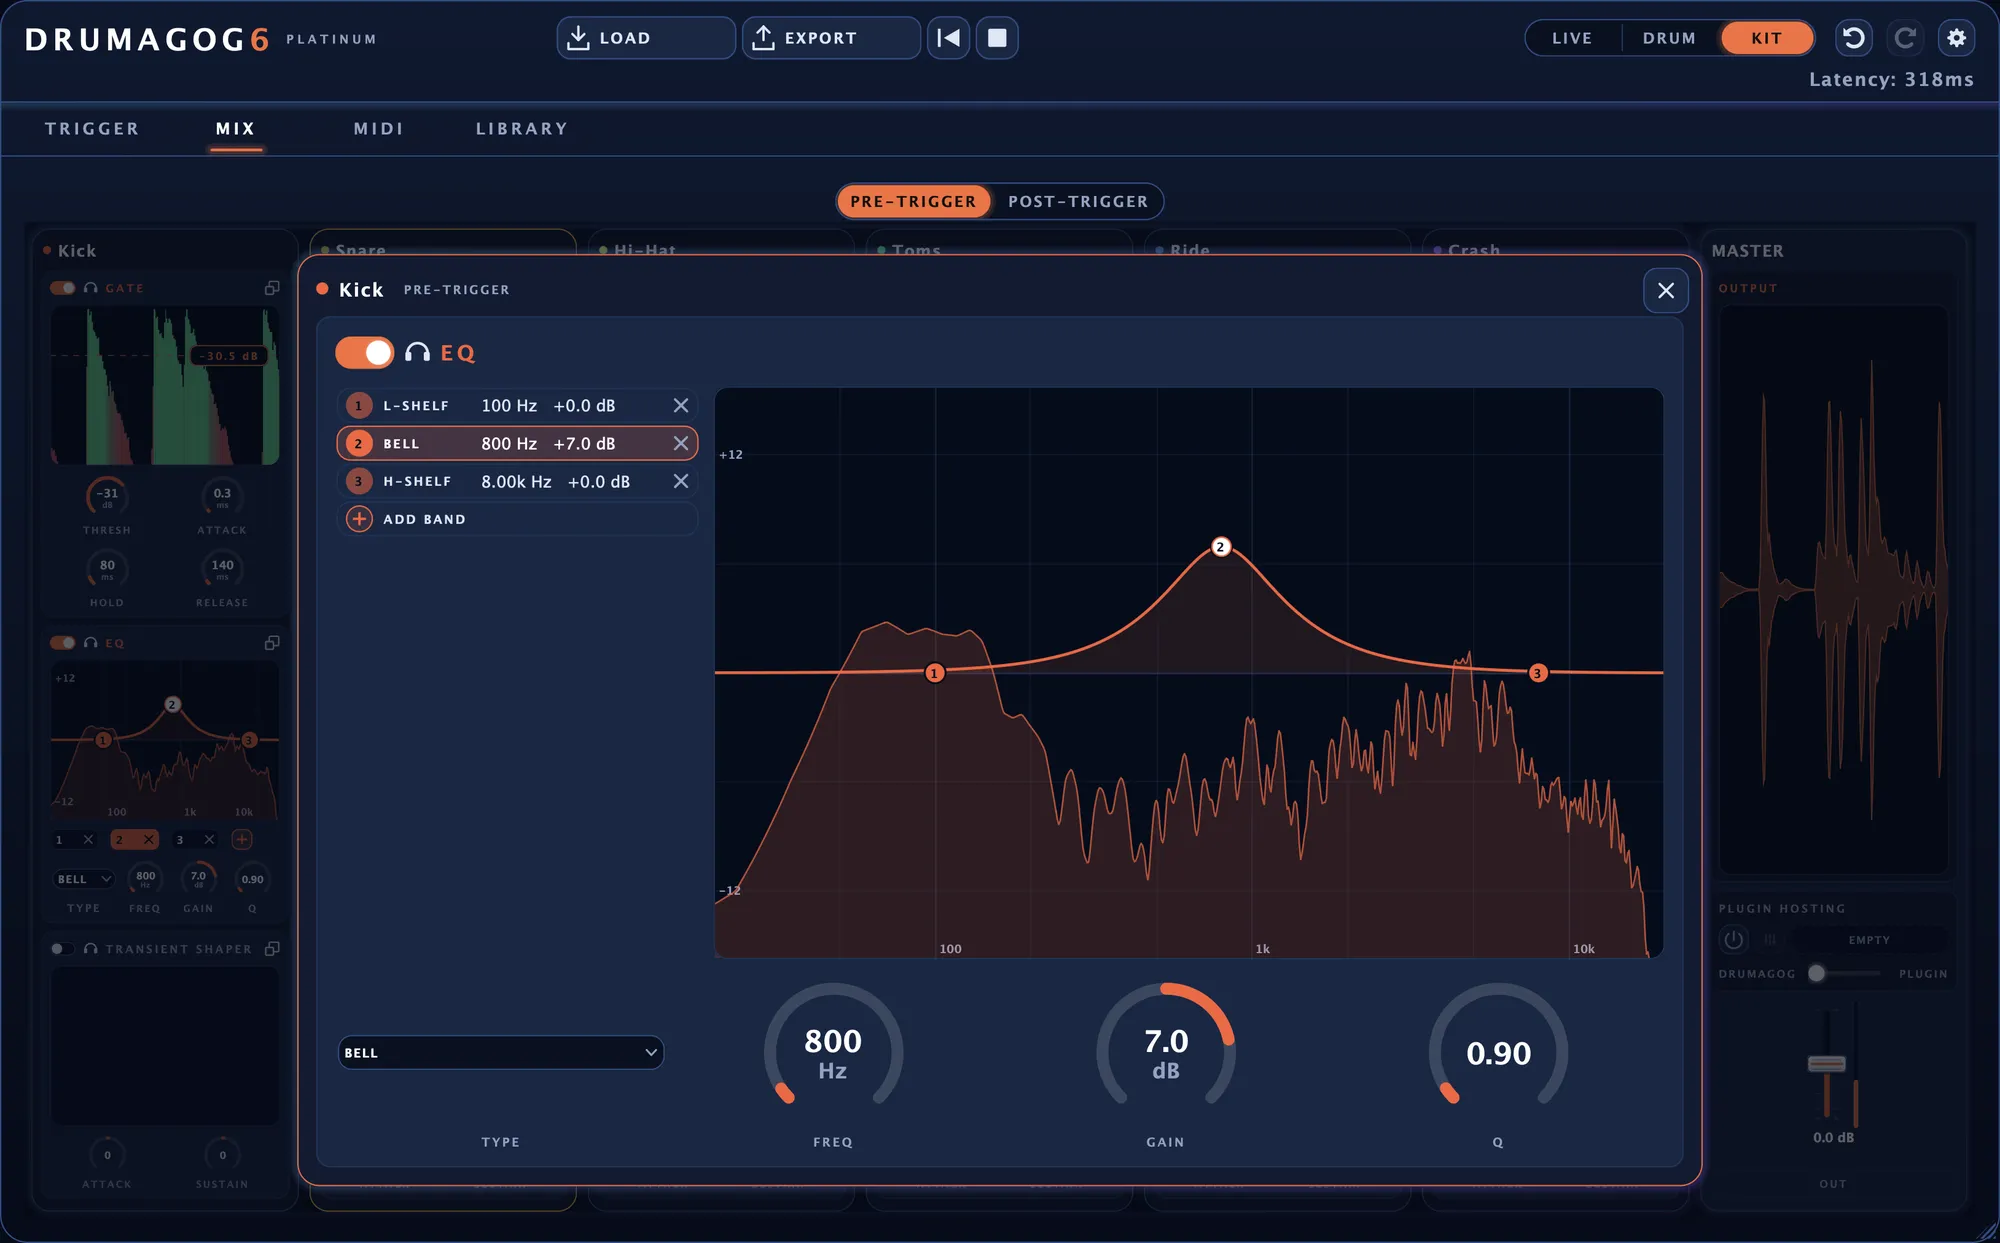Select the Hi-Hat channel tab
This screenshot has height=1243, width=2000.
(x=721, y=243)
